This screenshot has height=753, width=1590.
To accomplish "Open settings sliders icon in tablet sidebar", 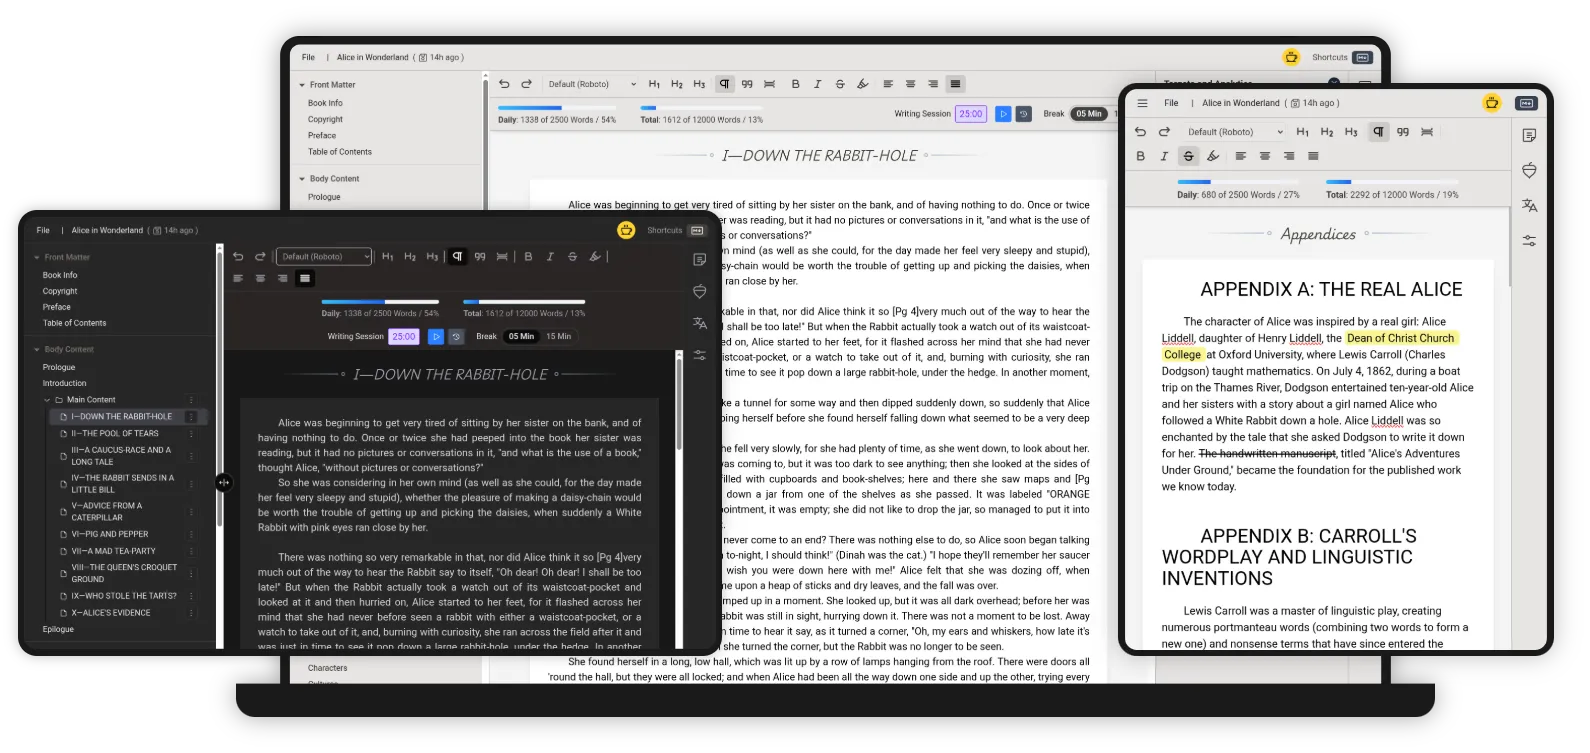I will (1529, 241).
